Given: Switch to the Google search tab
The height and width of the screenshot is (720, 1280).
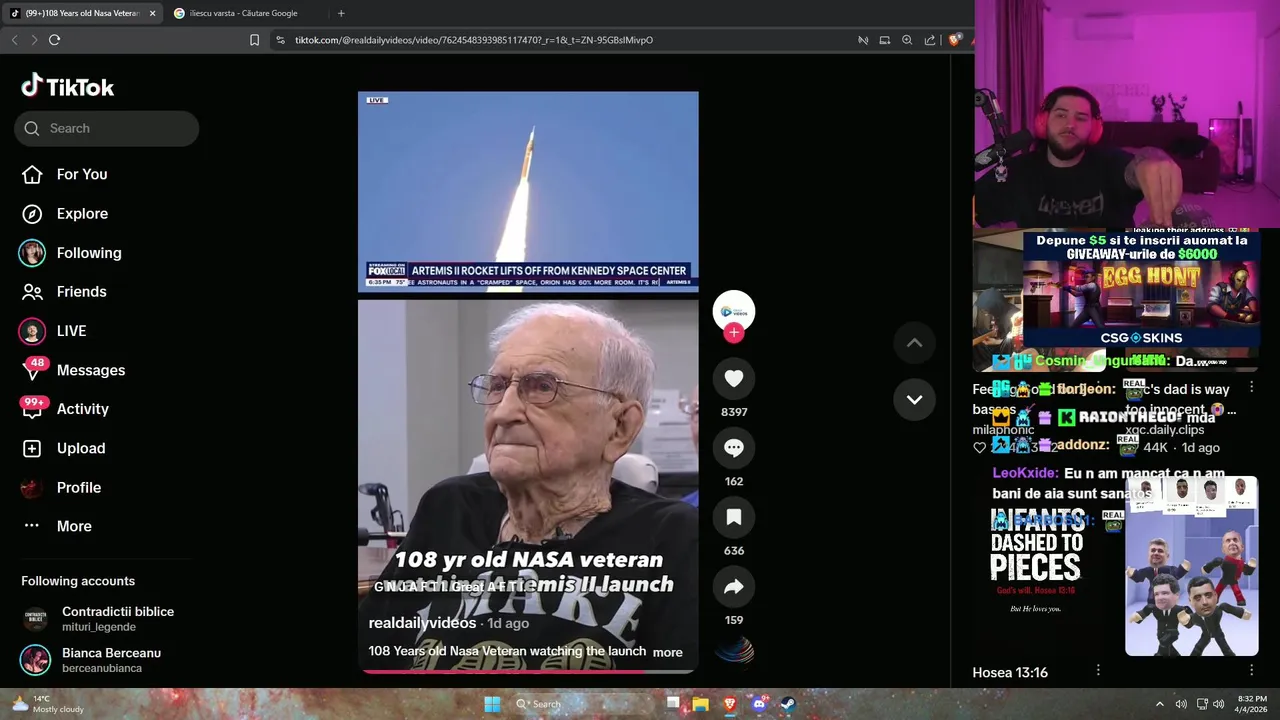Looking at the screenshot, I should tap(243, 13).
